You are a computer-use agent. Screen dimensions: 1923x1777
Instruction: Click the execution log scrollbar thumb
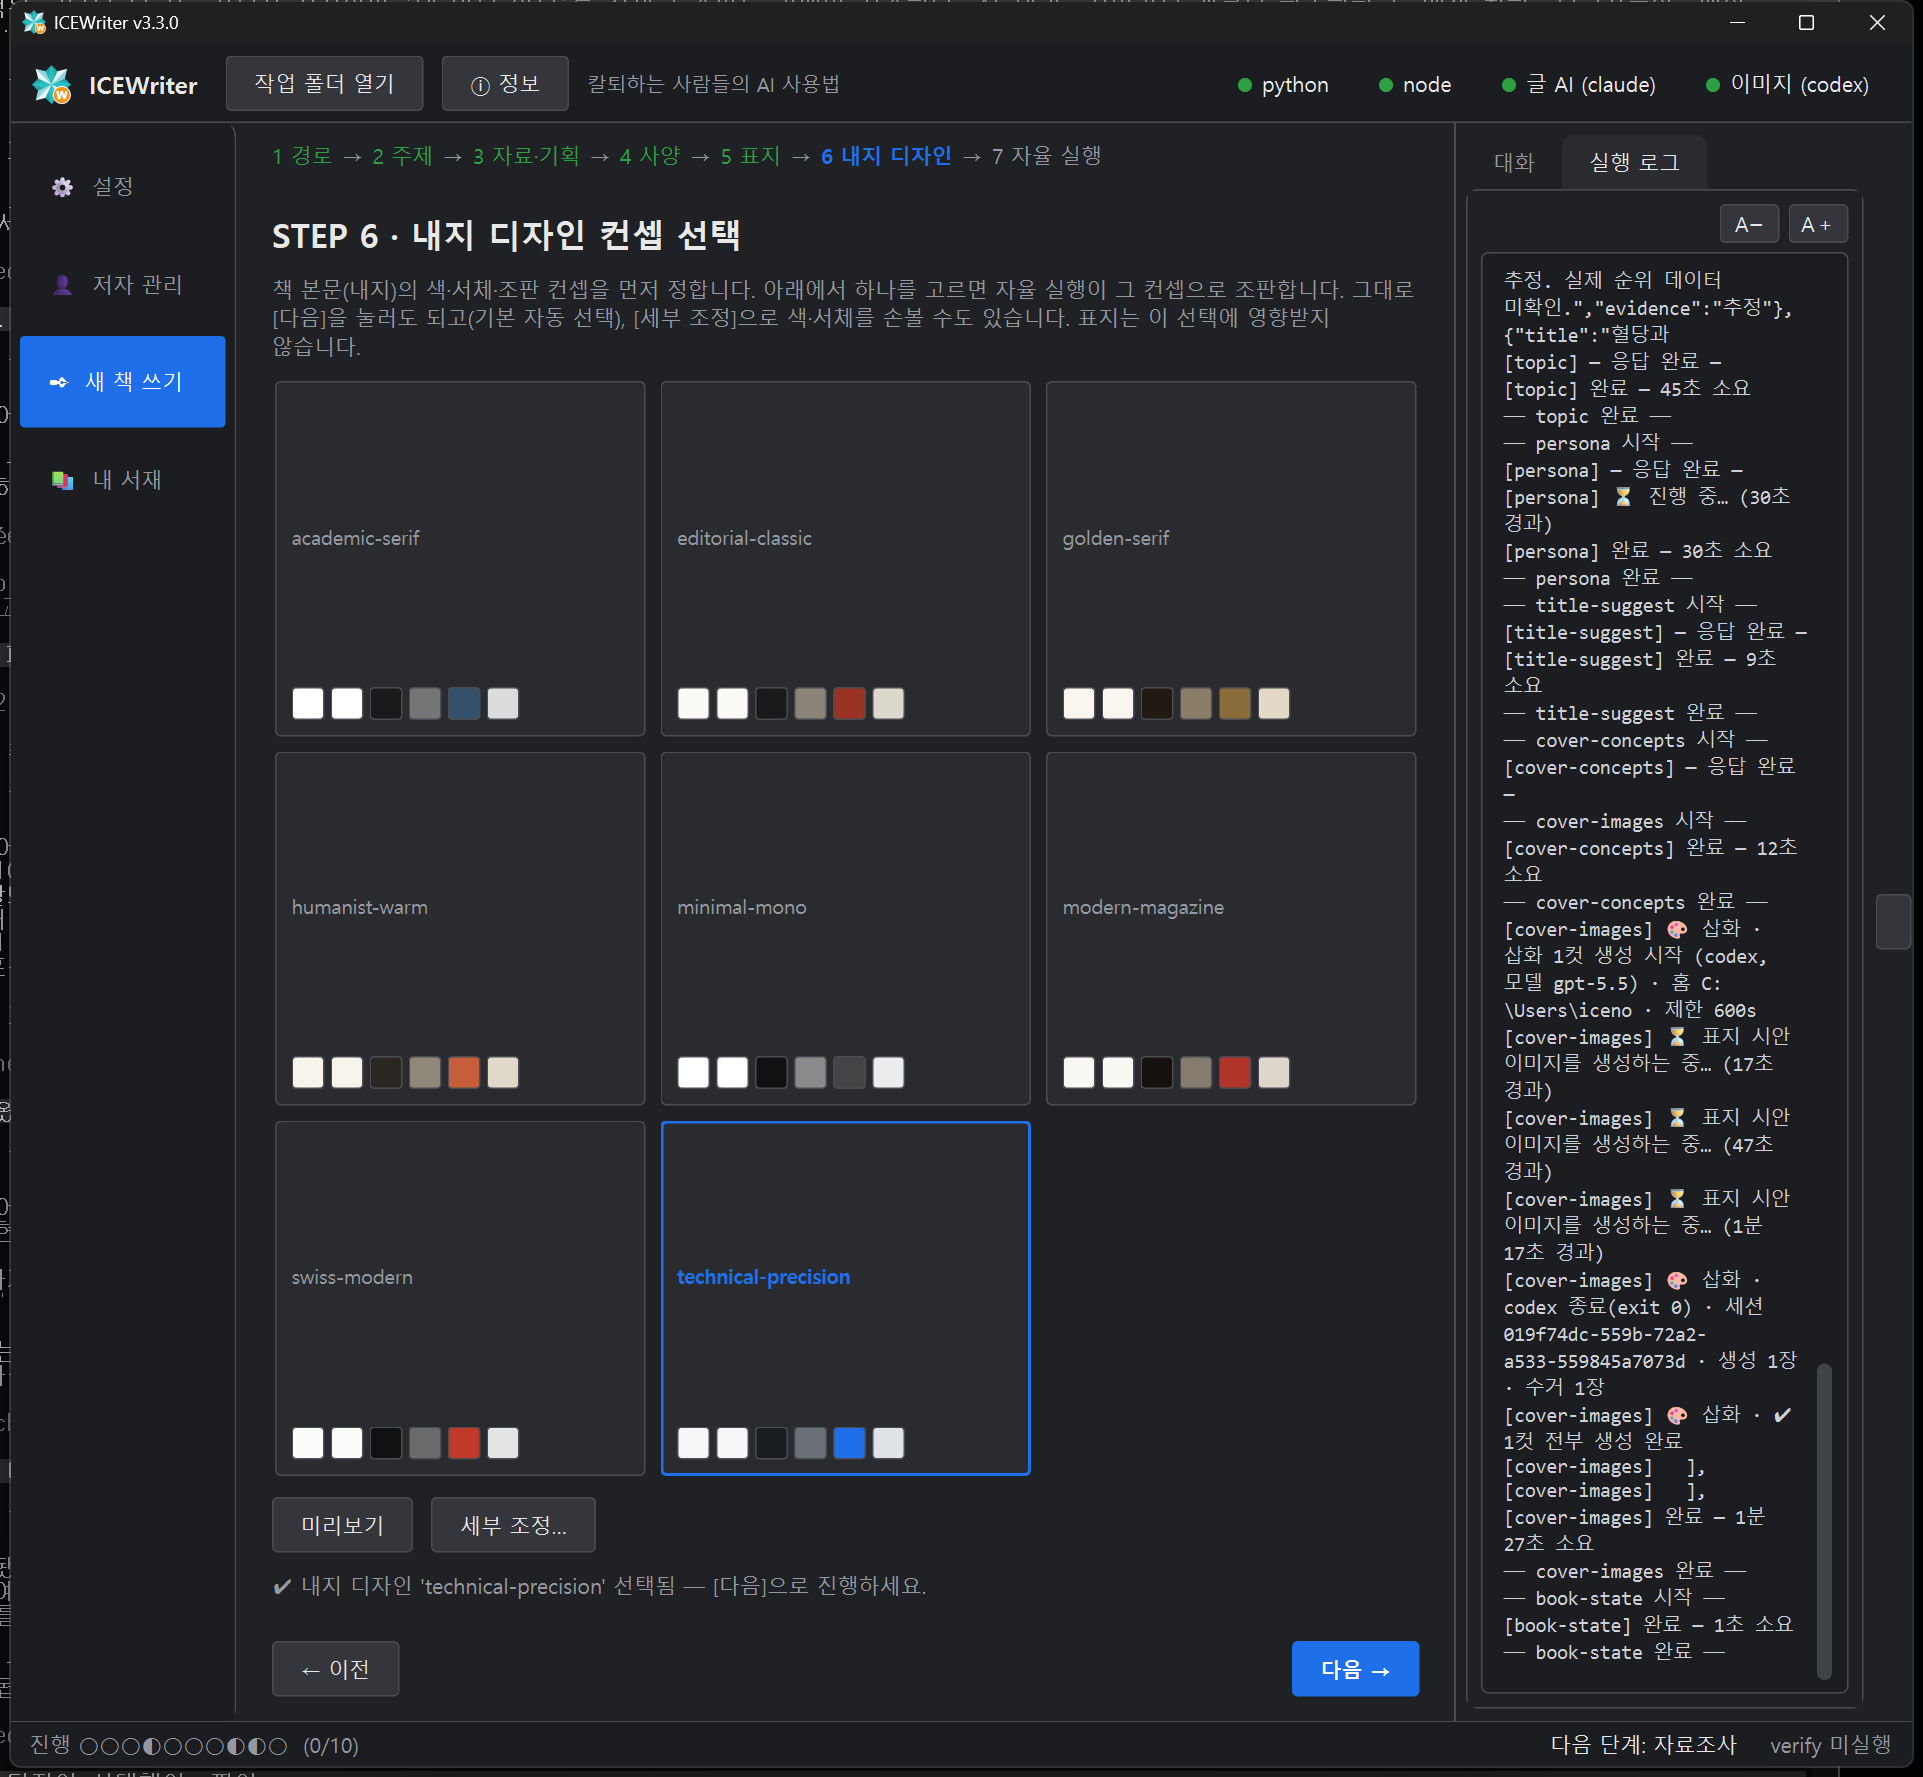click(x=1824, y=1520)
